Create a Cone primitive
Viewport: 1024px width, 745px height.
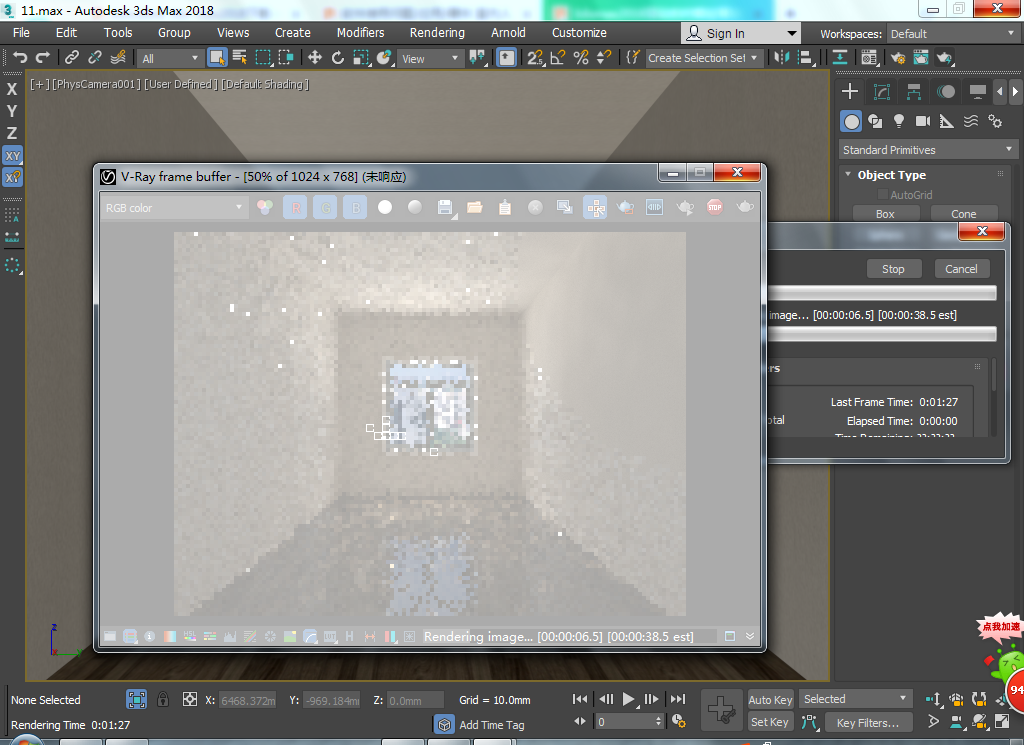click(x=964, y=214)
